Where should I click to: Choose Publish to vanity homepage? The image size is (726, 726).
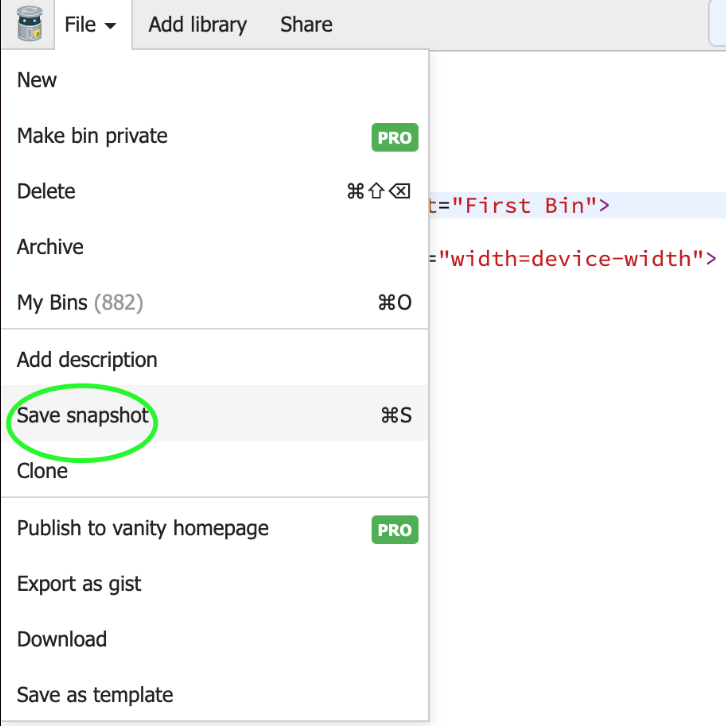(215, 528)
